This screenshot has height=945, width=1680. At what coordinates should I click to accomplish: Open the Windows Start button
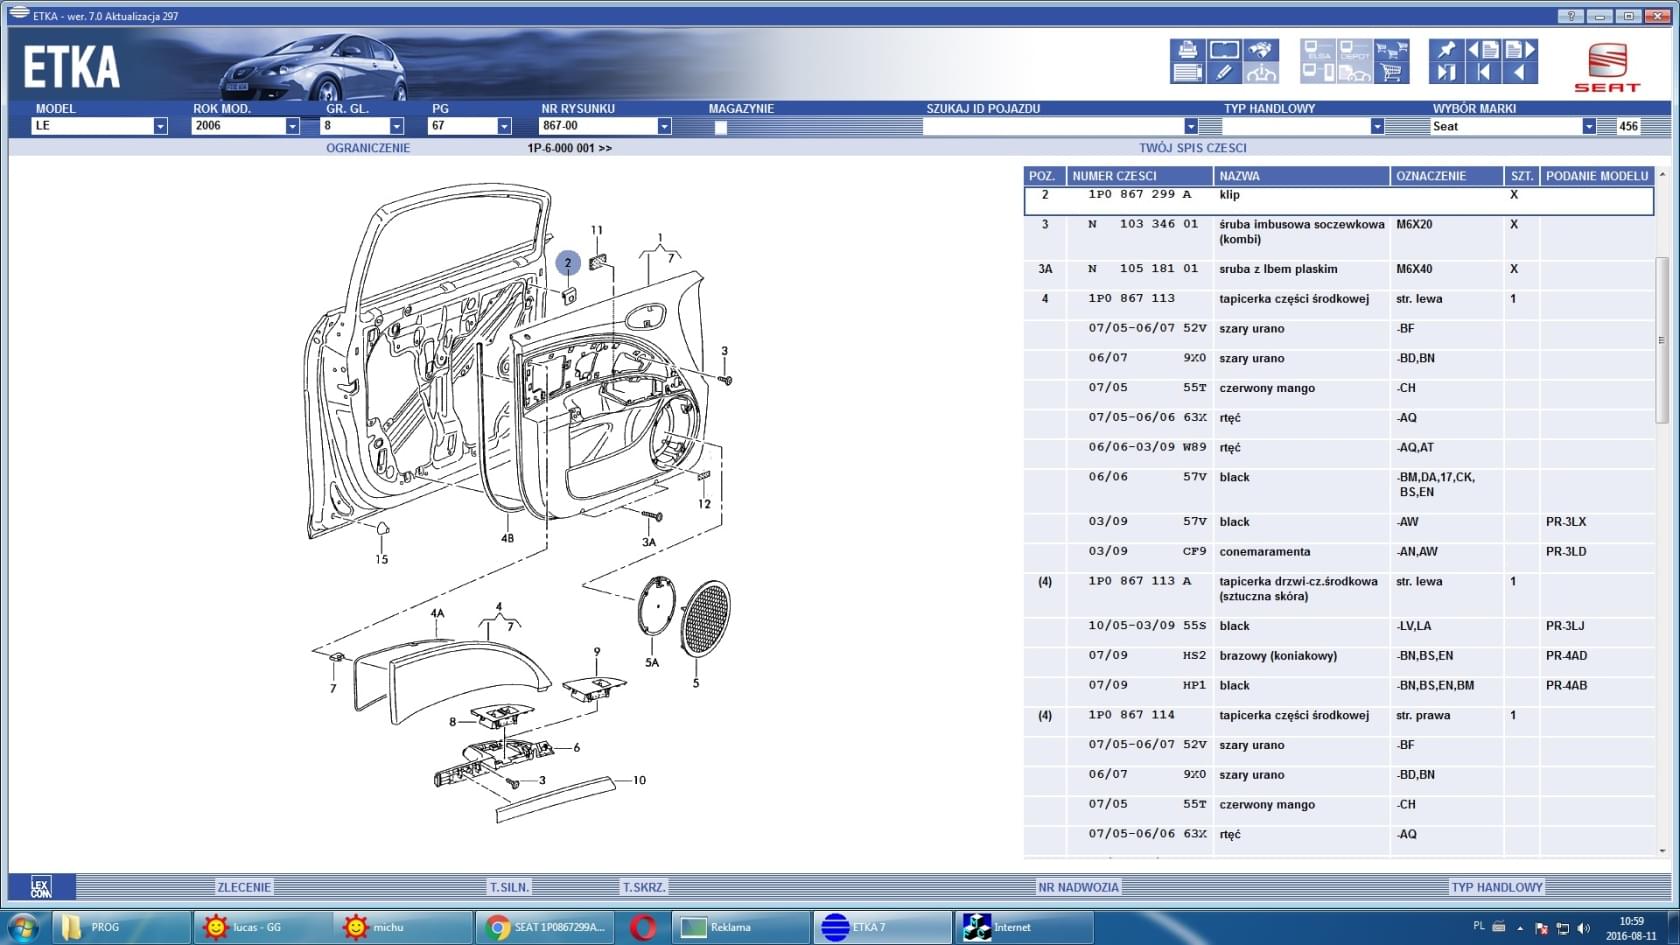coord(22,927)
